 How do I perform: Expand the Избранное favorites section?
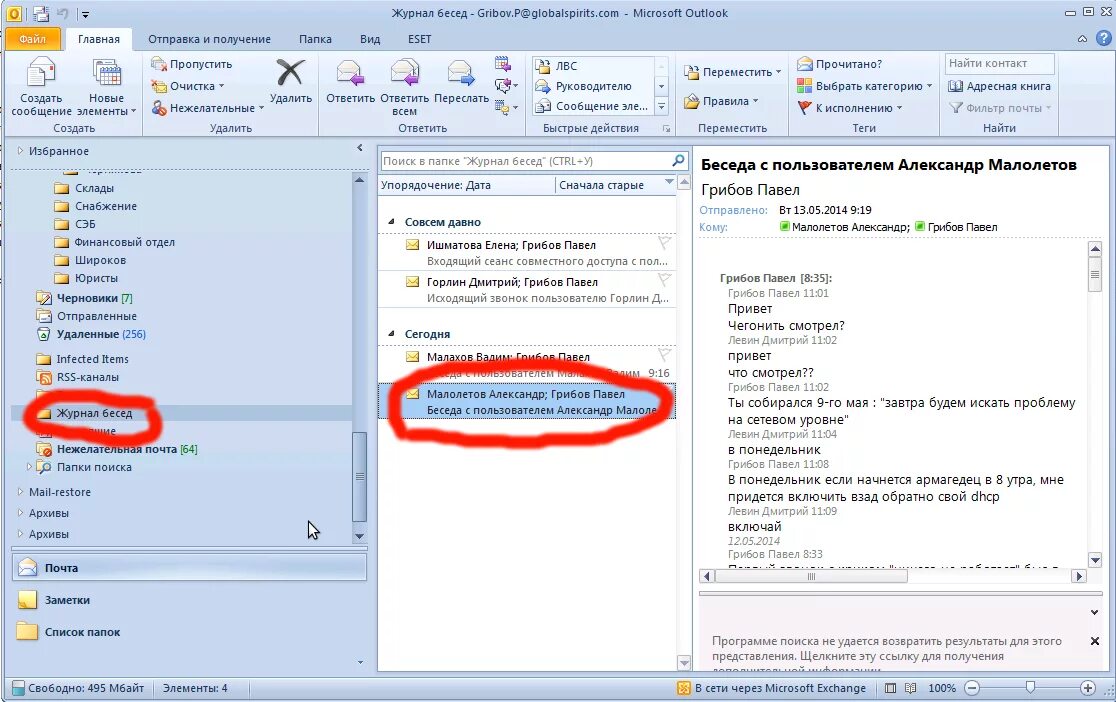tap(20, 151)
